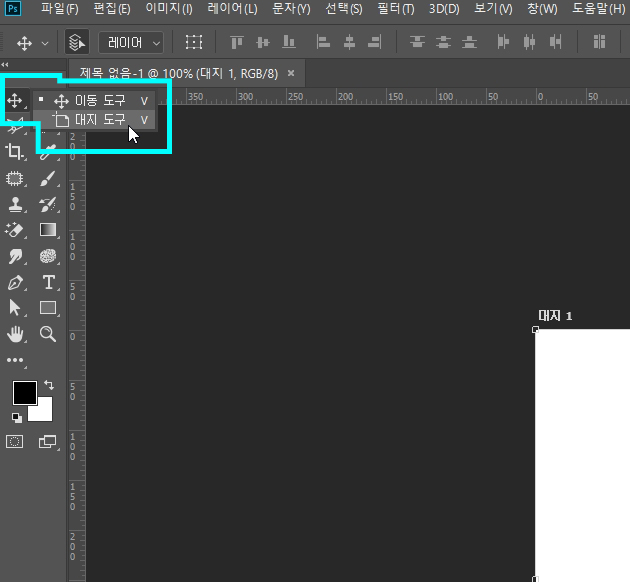Align right edges of layers
The width and height of the screenshot is (630, 582).
[x=375, y=42]
